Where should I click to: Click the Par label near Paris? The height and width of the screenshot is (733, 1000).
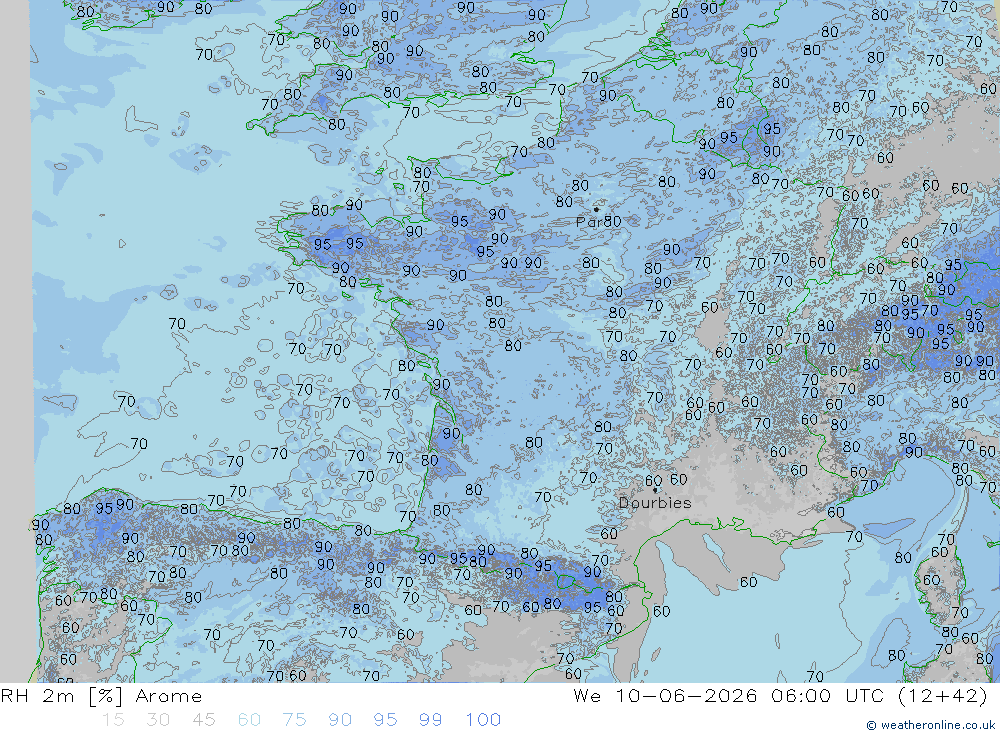589,222
